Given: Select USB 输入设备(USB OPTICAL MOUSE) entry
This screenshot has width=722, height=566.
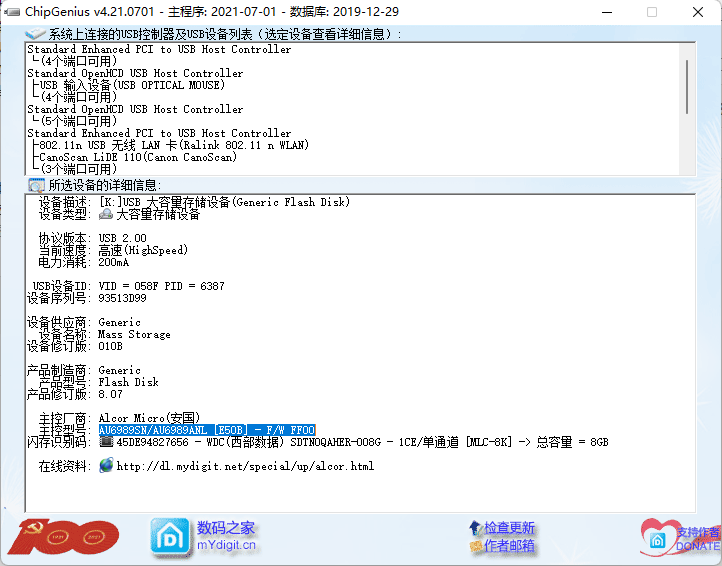Looking at the screenshot, I should (x=132, y=85).
